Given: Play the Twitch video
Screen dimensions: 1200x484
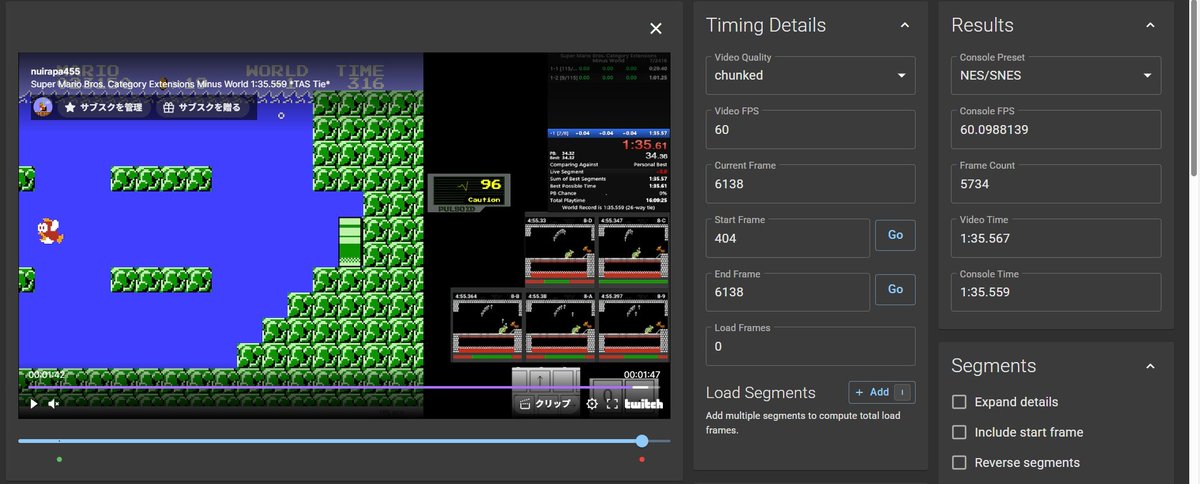Looking at the screenshot, I should (33, 404).
